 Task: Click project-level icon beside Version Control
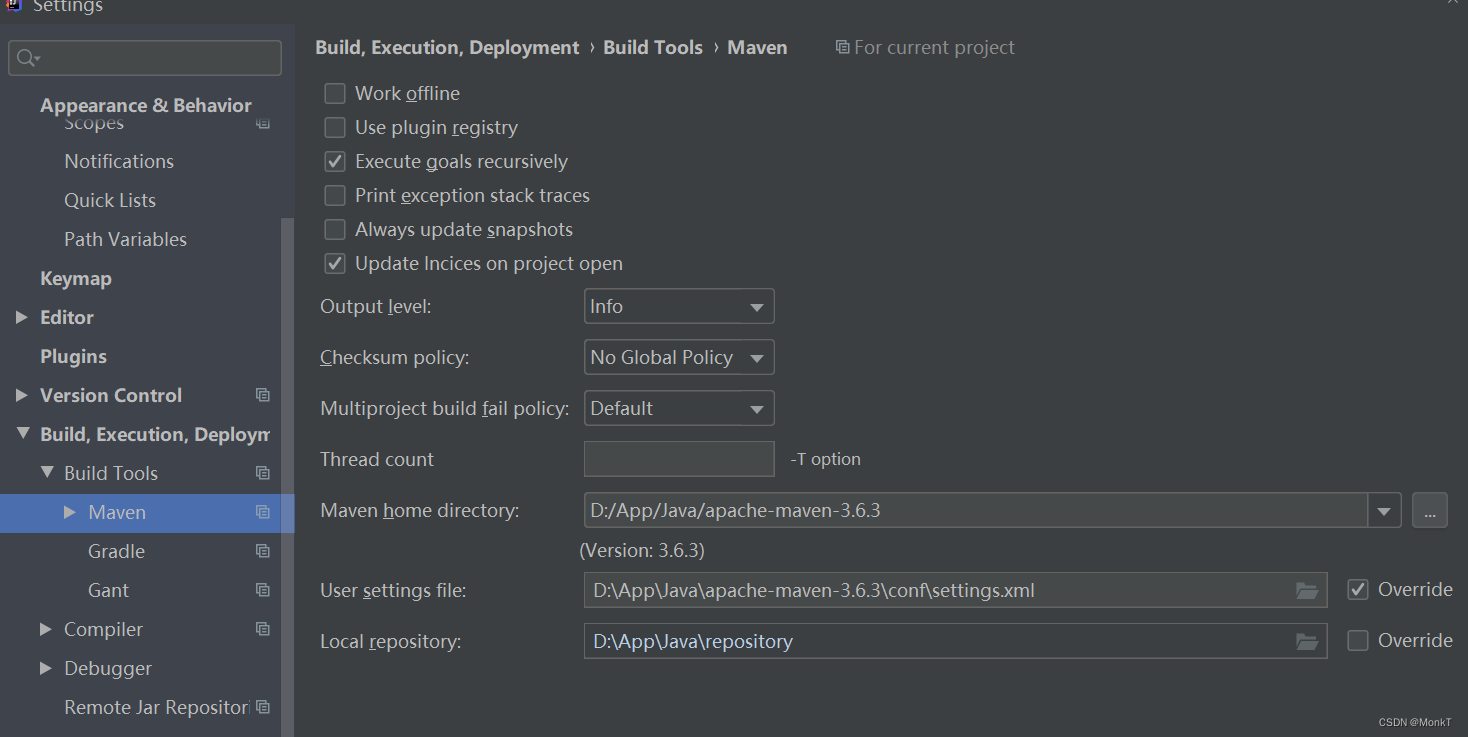pyautogui.click(x=263, y=395)
